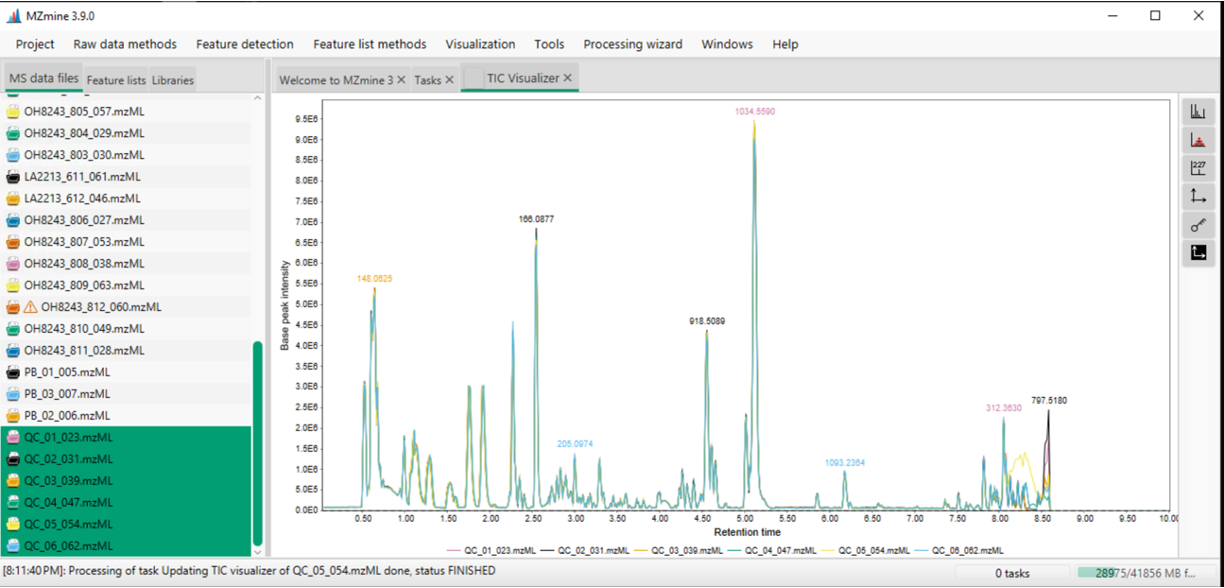This screenshot has width=1224, height=588.
Task: Toggle the 227 peak labels icon
Action: click(x=1198, y=168)
